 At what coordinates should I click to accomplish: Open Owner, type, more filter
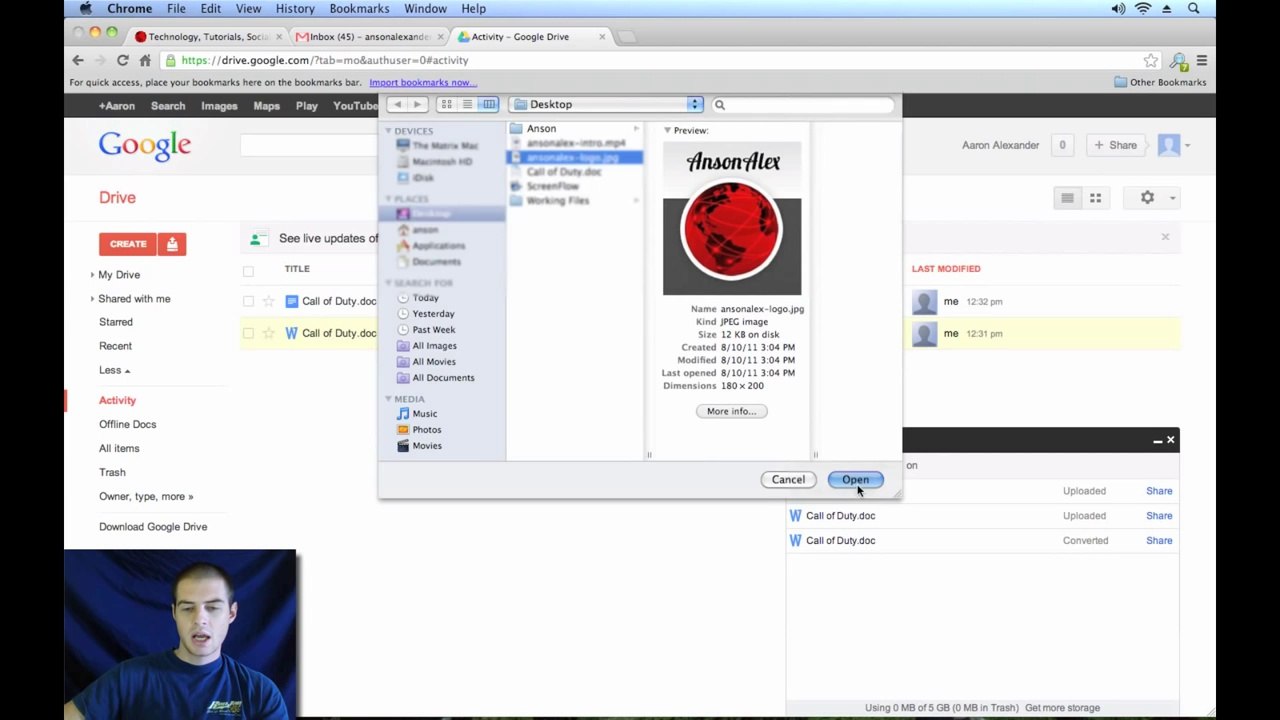146,497
